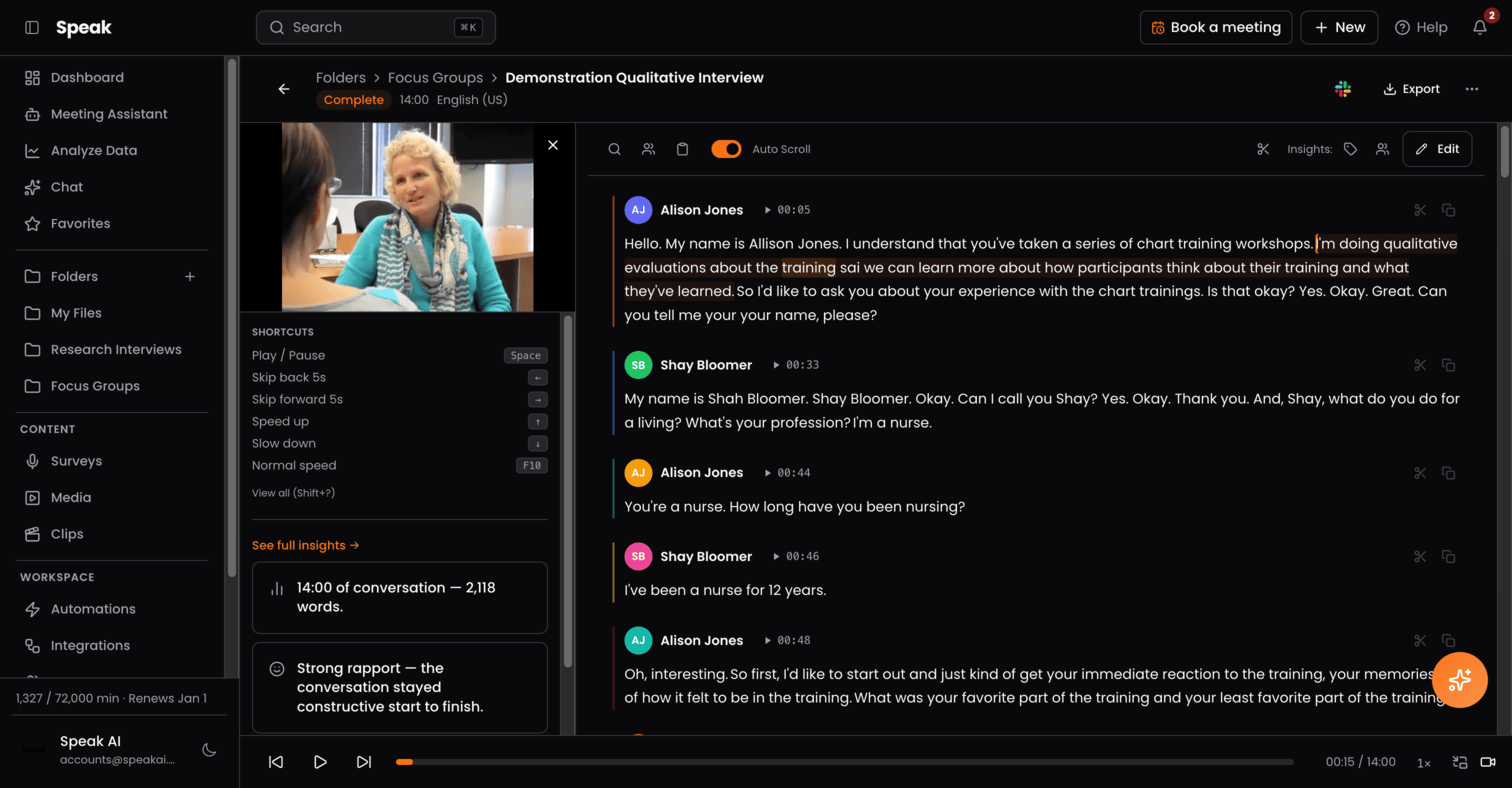Viewport: 1512px width, 788px height.
Task: Open the three-dot more options menu
Action: 1472,89
